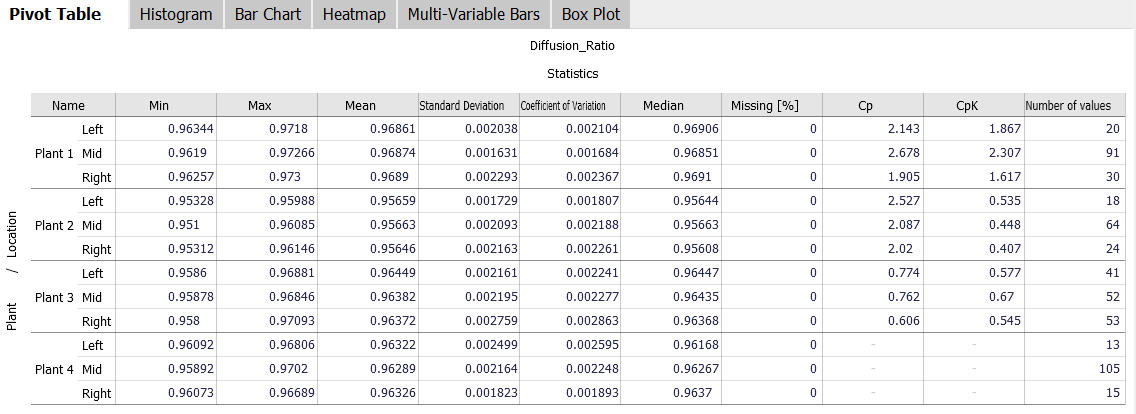The image size is (1136, 414).
Task: Click the Standard Deviation column header
Action: 461,105
